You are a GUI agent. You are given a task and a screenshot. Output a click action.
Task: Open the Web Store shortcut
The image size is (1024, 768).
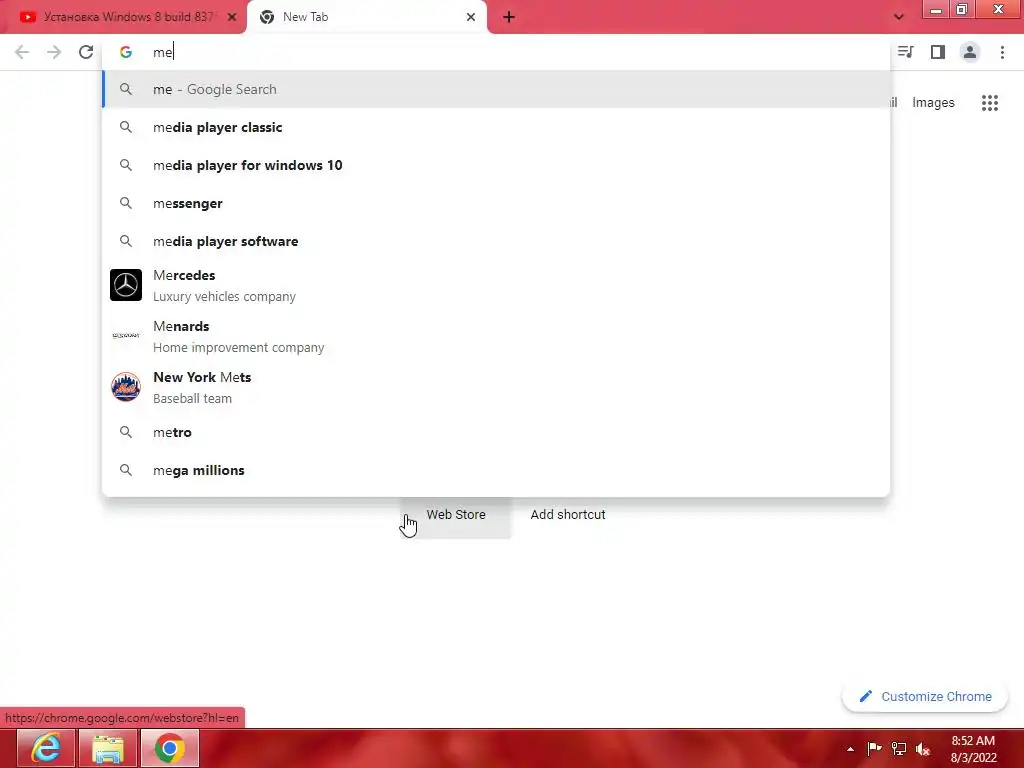(x=456, y=515)
